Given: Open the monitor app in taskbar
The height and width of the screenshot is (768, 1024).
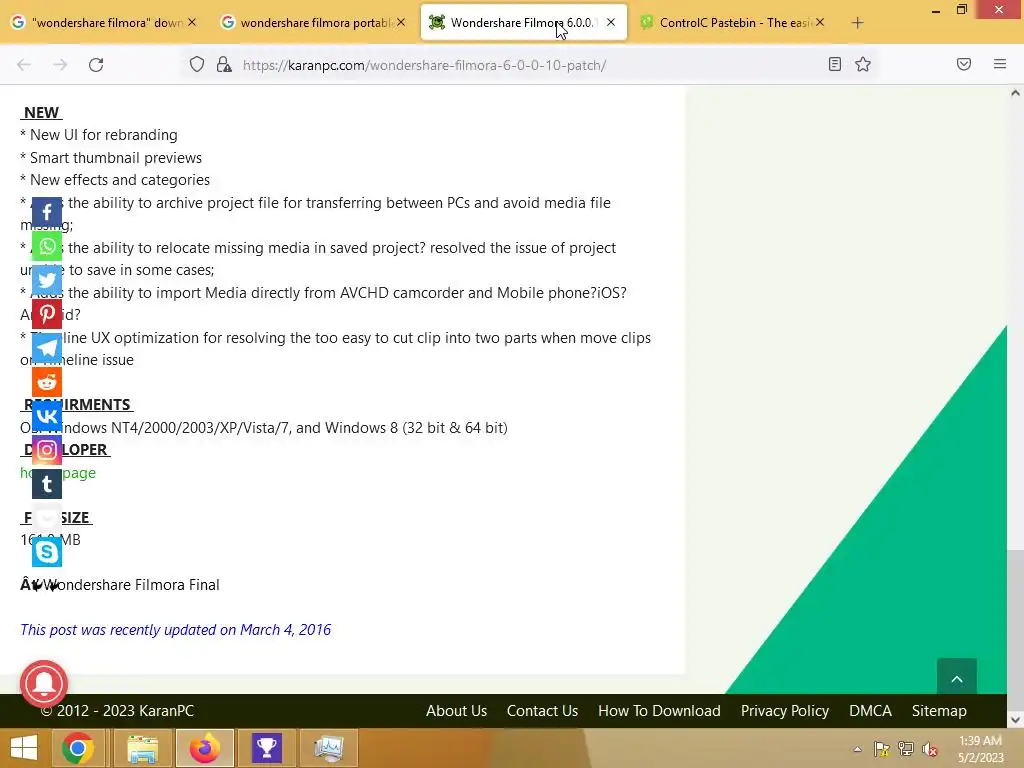Looking at the screenshot, I should click(x=329, y=748).
